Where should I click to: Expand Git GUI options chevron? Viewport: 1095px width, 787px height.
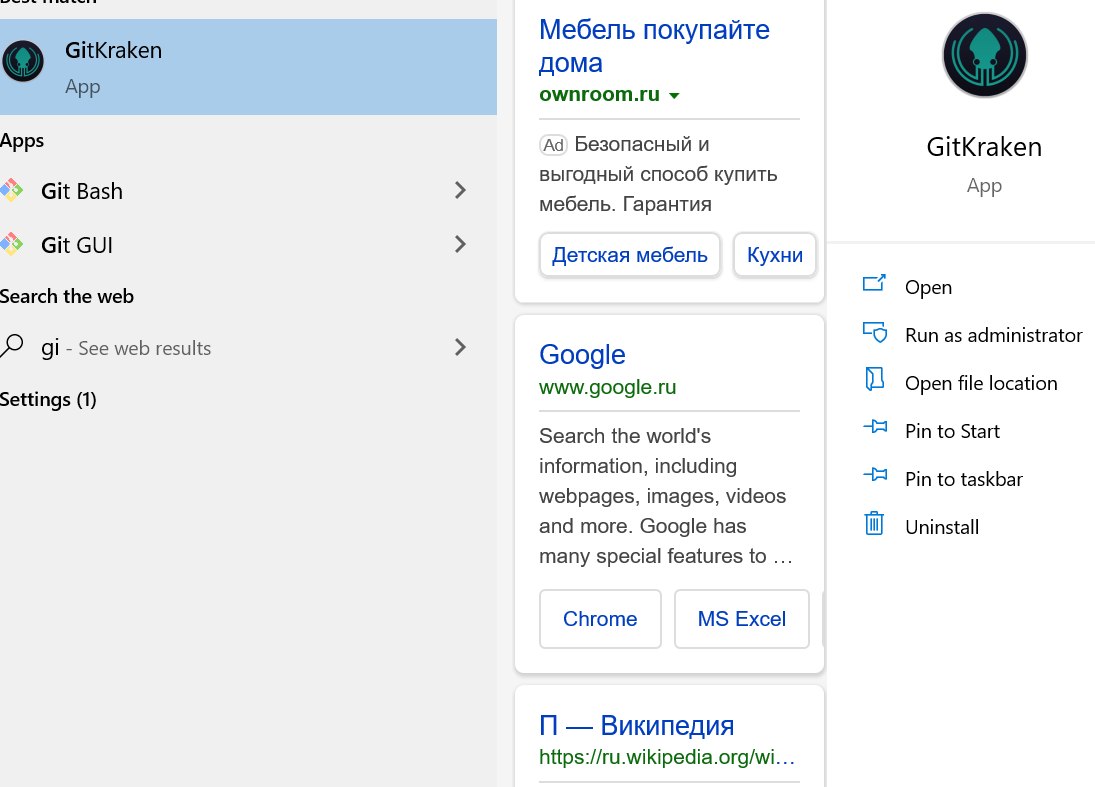point(460,244)
